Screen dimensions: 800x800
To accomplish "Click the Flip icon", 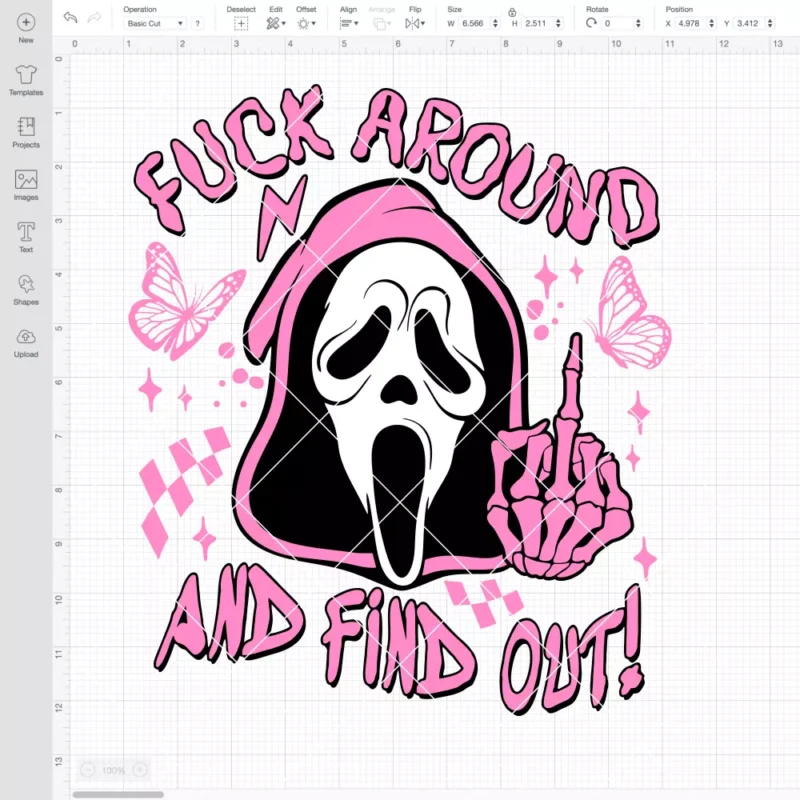I will point(412,23).
